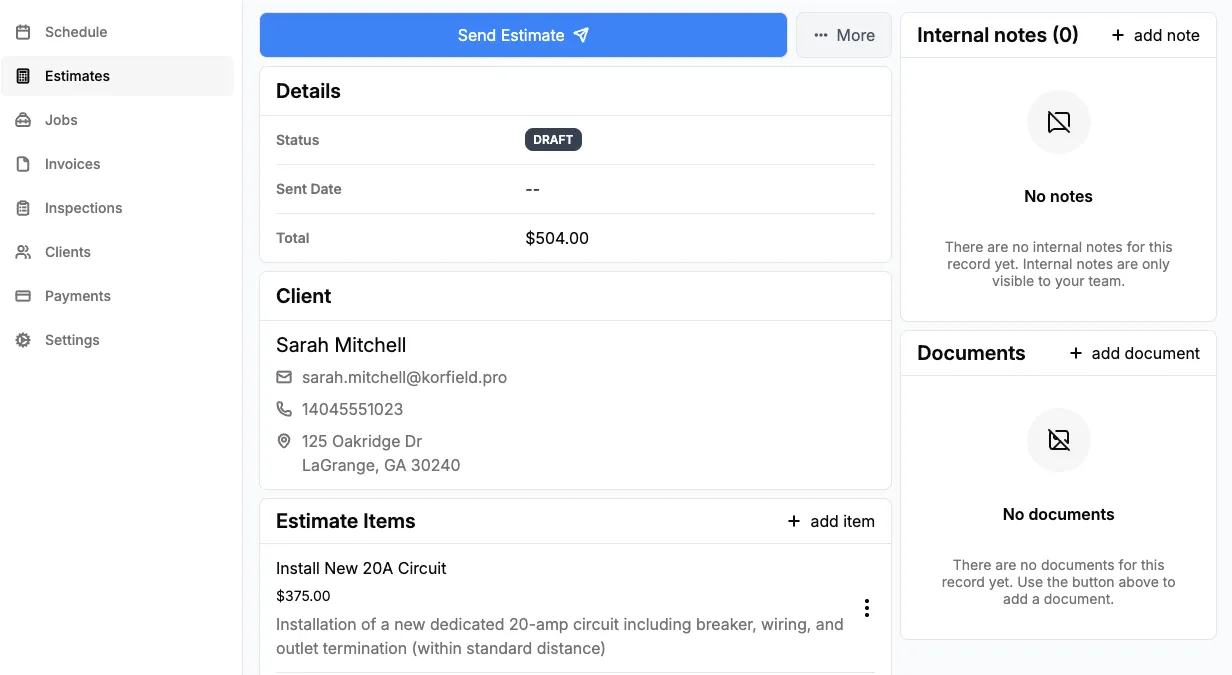Add a new item to Estimate Items
The image size is (1232, 675).
click(831, 521)
